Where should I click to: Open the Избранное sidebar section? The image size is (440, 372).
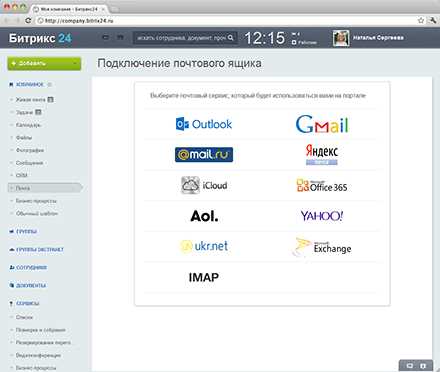point(30,84)
